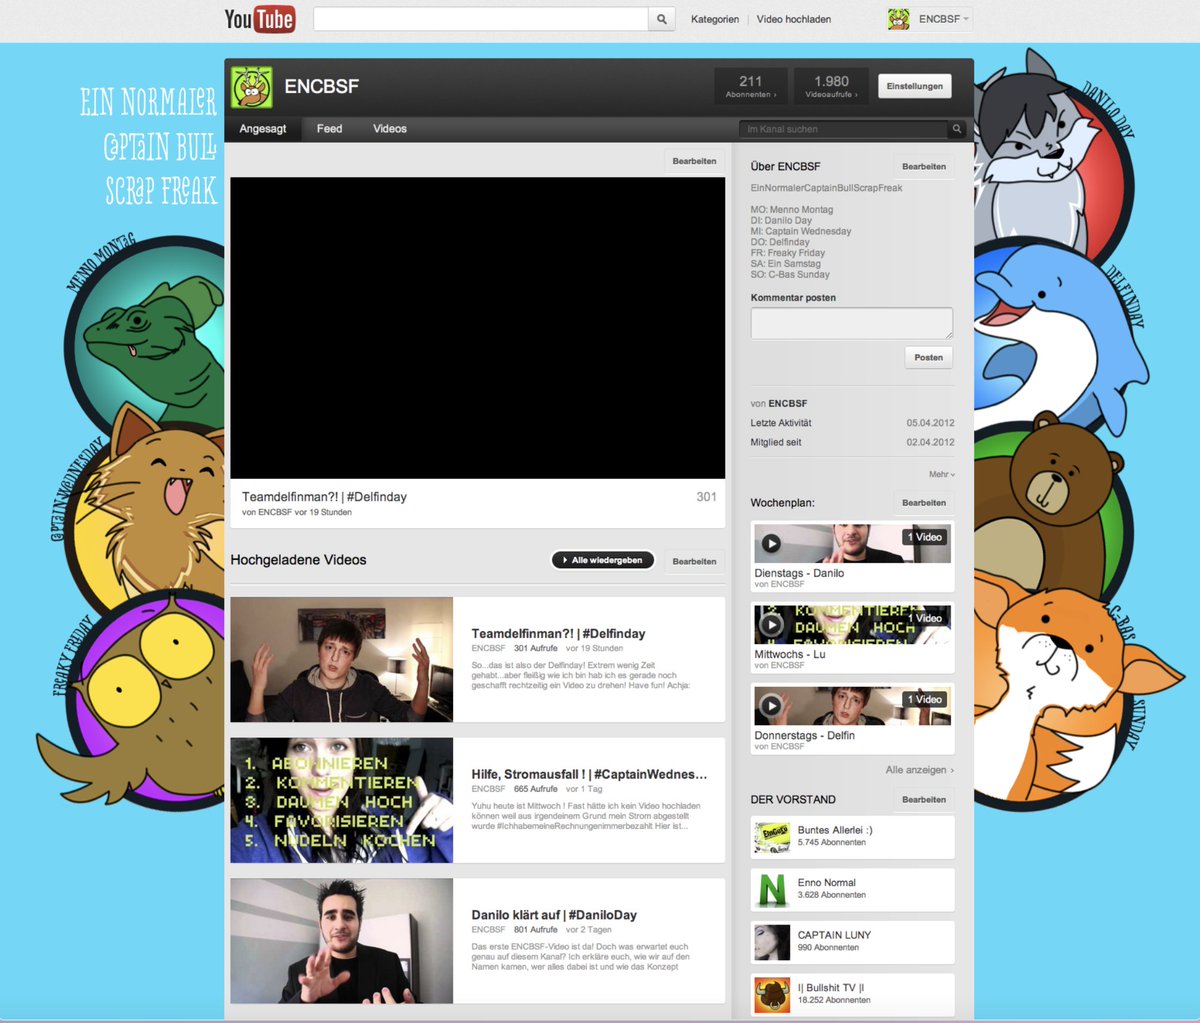Open the 211 Abonnenten counter
Image resolution: width=1200 pixels, height=1023 pixels.
[751, 87]
